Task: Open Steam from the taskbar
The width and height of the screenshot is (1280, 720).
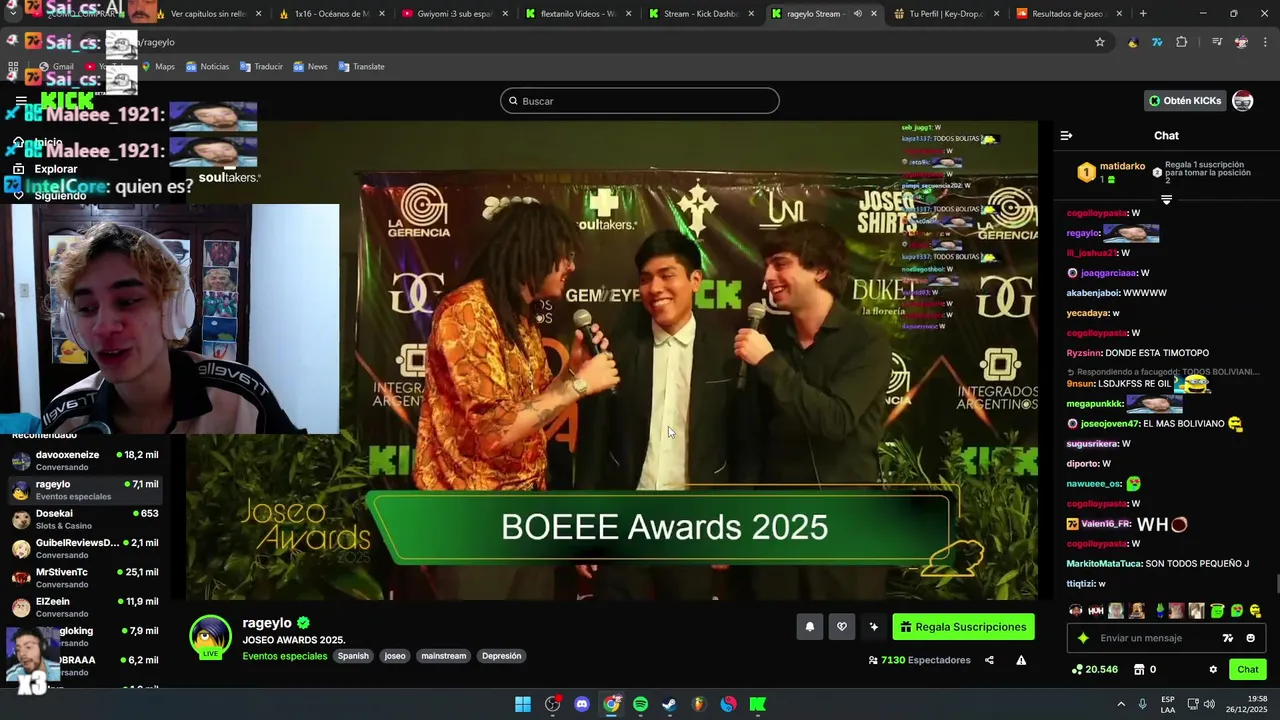Action: tap(669, 704)
